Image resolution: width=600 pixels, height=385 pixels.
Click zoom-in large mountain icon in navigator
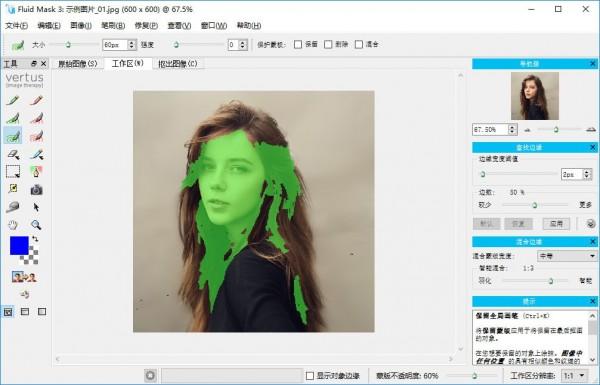(591, 130)
